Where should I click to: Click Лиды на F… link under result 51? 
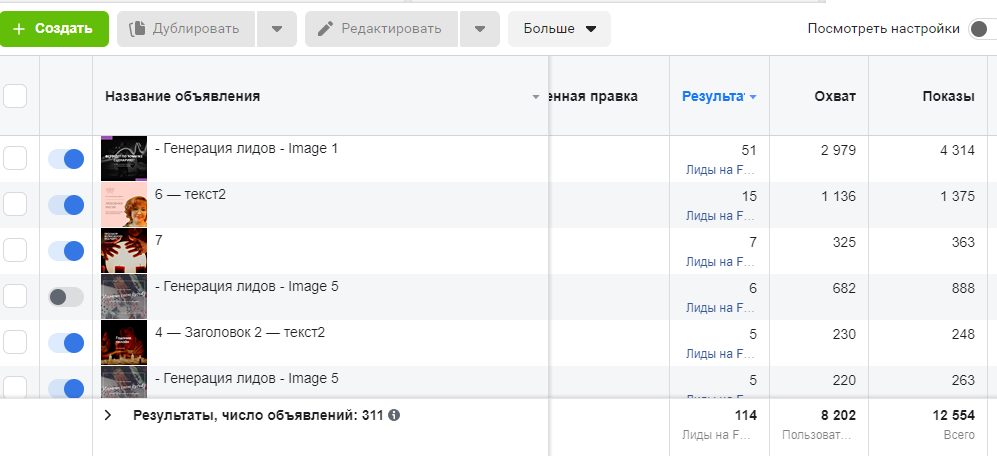(x=721, y=170)
